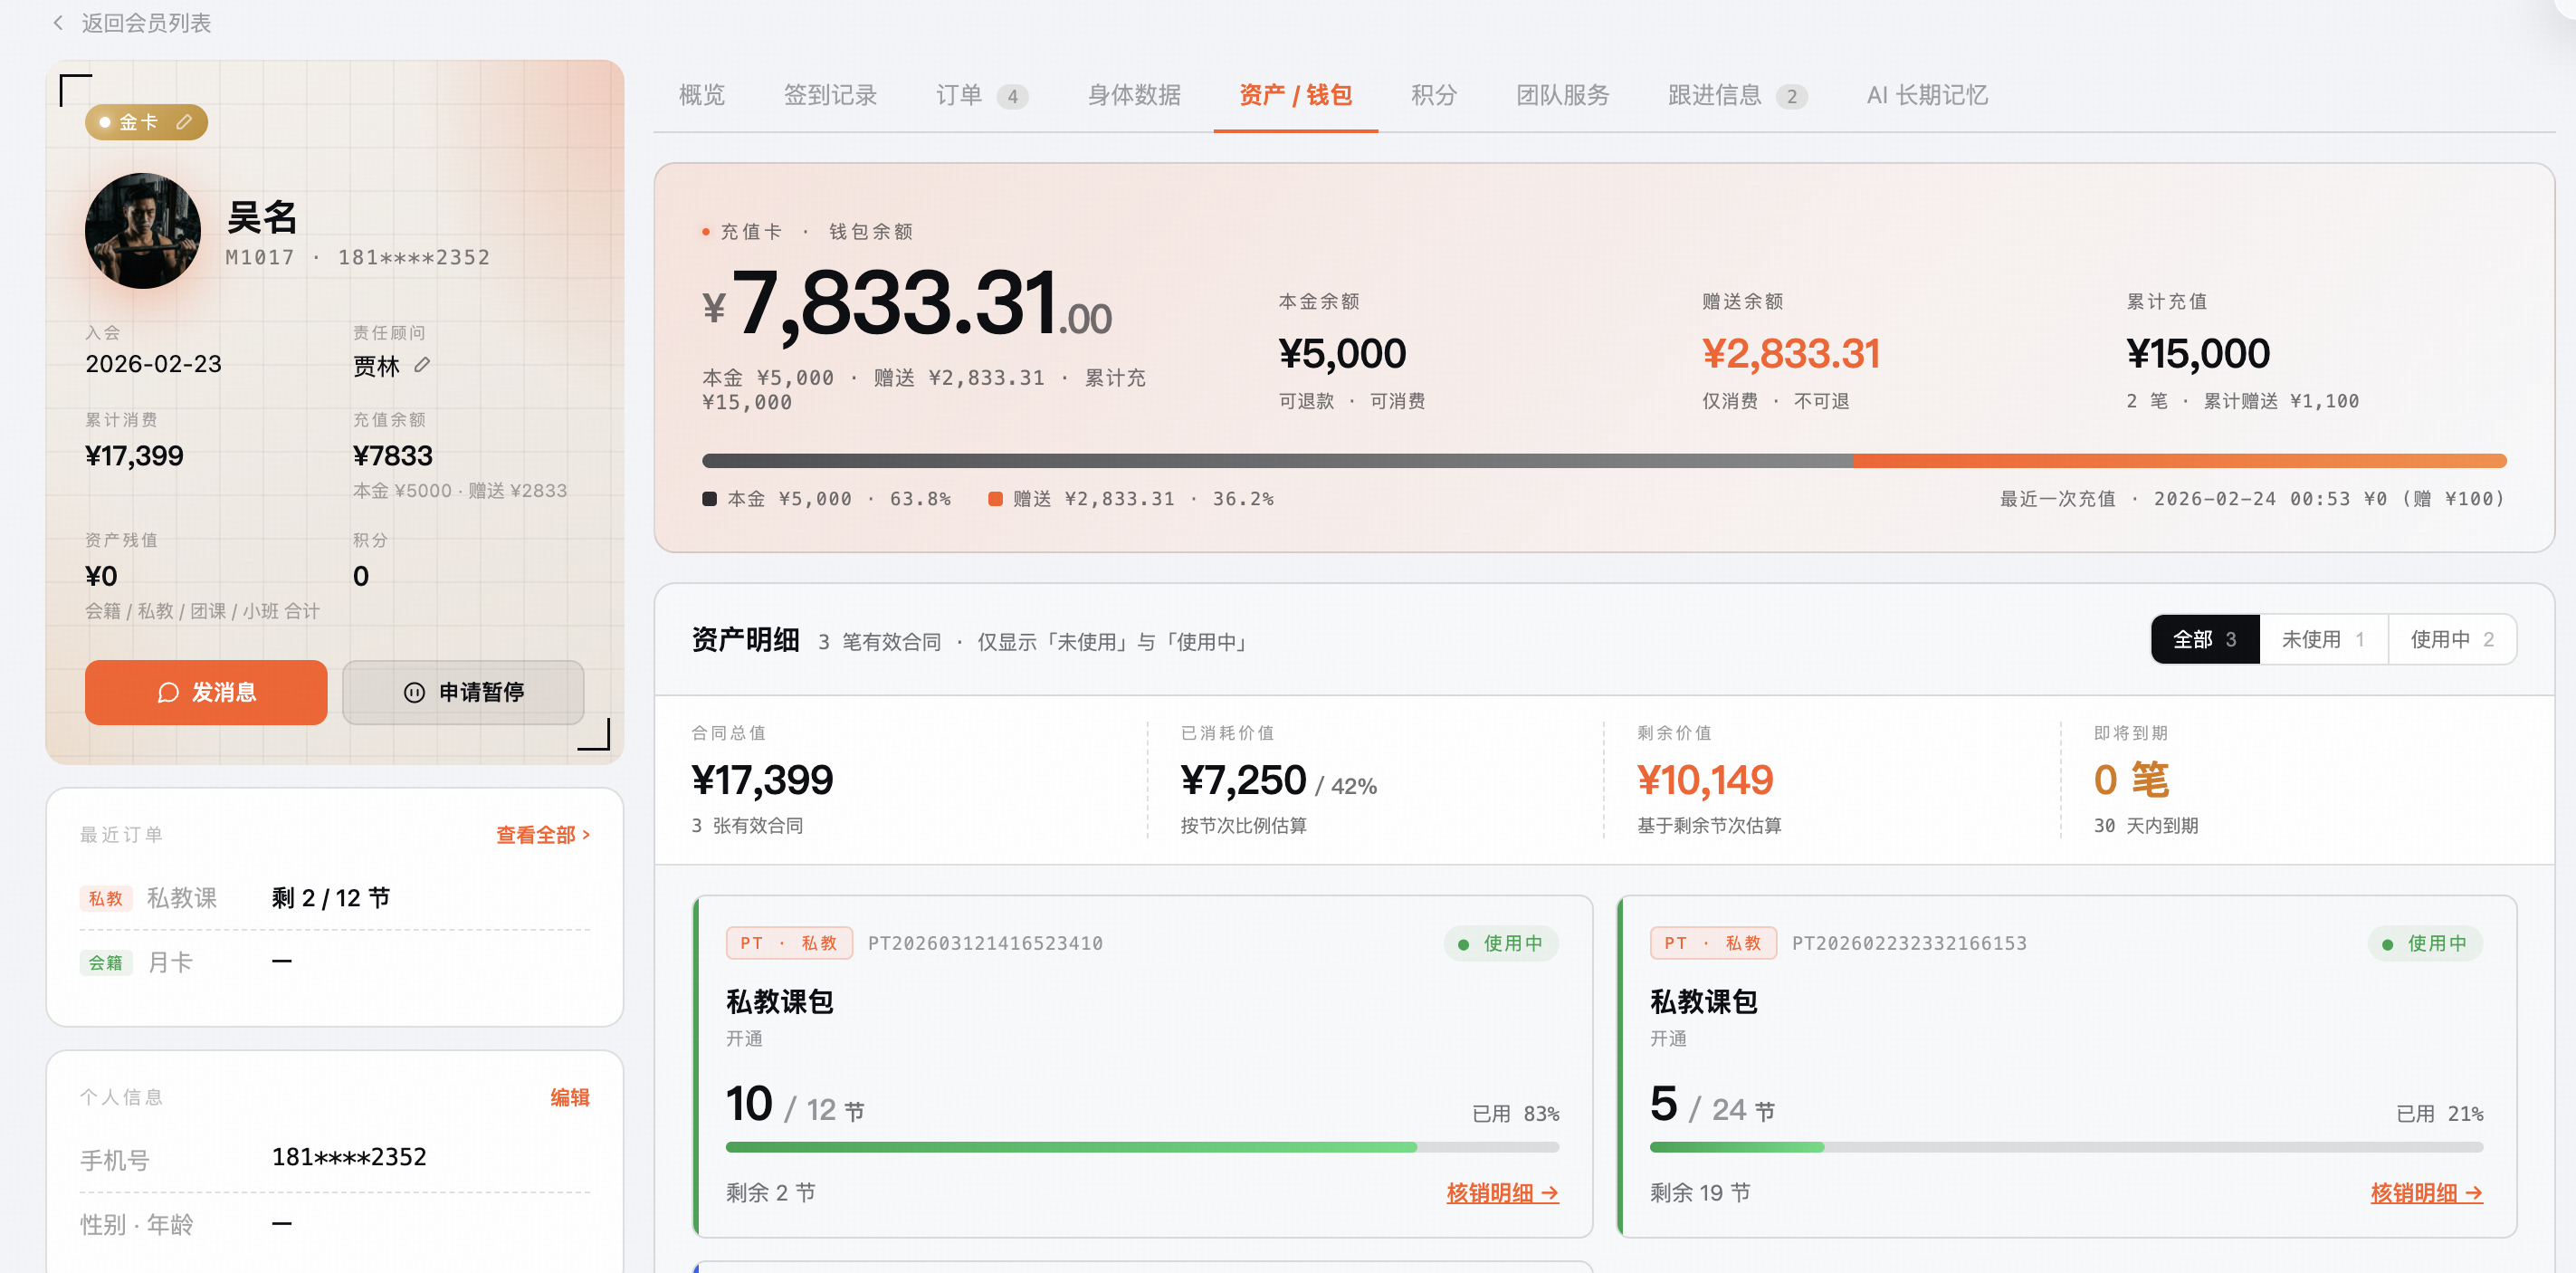2576x1273 pixels.
Task: Click the 剩余价值 ¥10,149 figure
Action: tap(1704, 779)
